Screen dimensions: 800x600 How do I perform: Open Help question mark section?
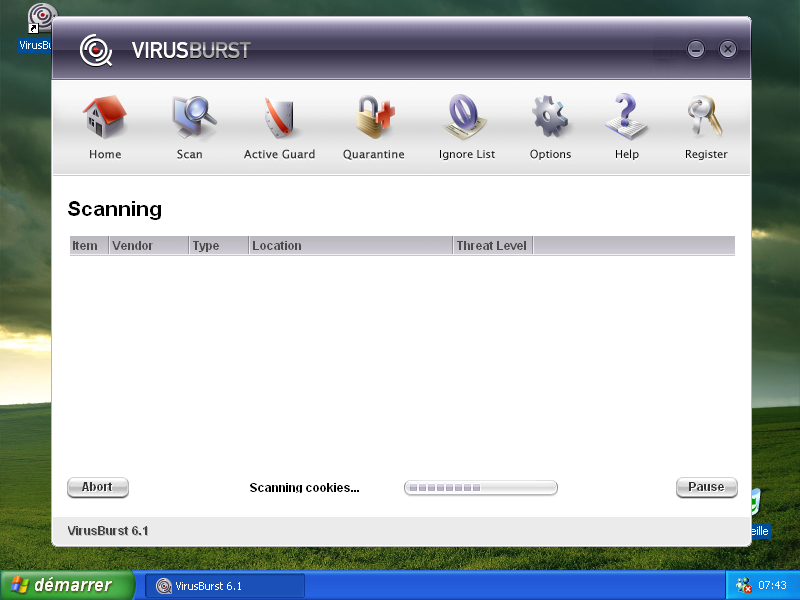coord(627,128)
